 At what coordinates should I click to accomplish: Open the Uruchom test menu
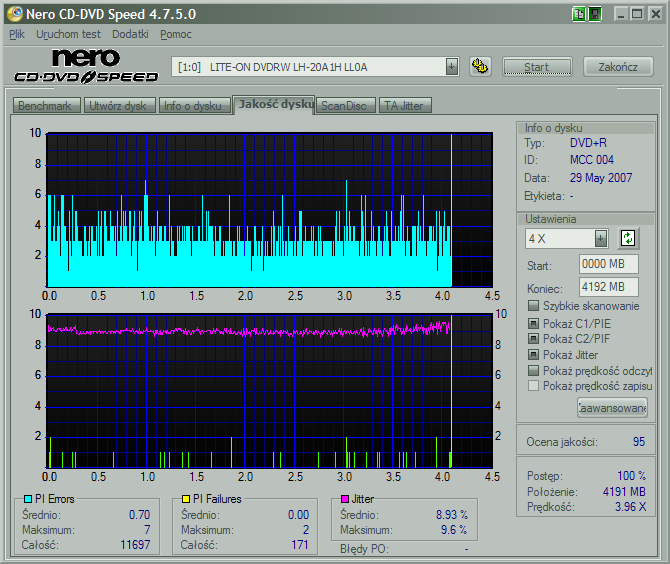tap(68, 34)
